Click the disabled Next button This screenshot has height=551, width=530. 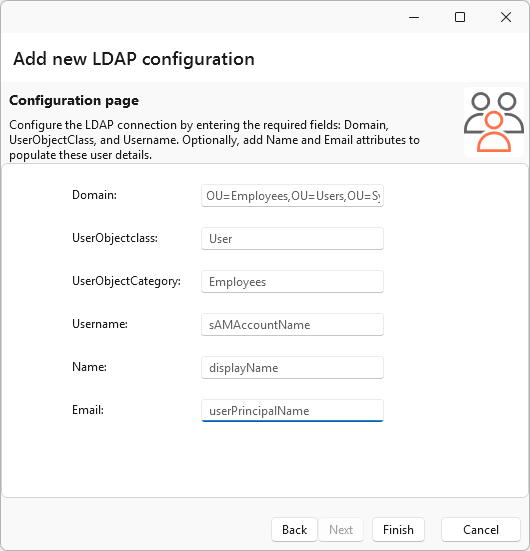coord(341,530)
